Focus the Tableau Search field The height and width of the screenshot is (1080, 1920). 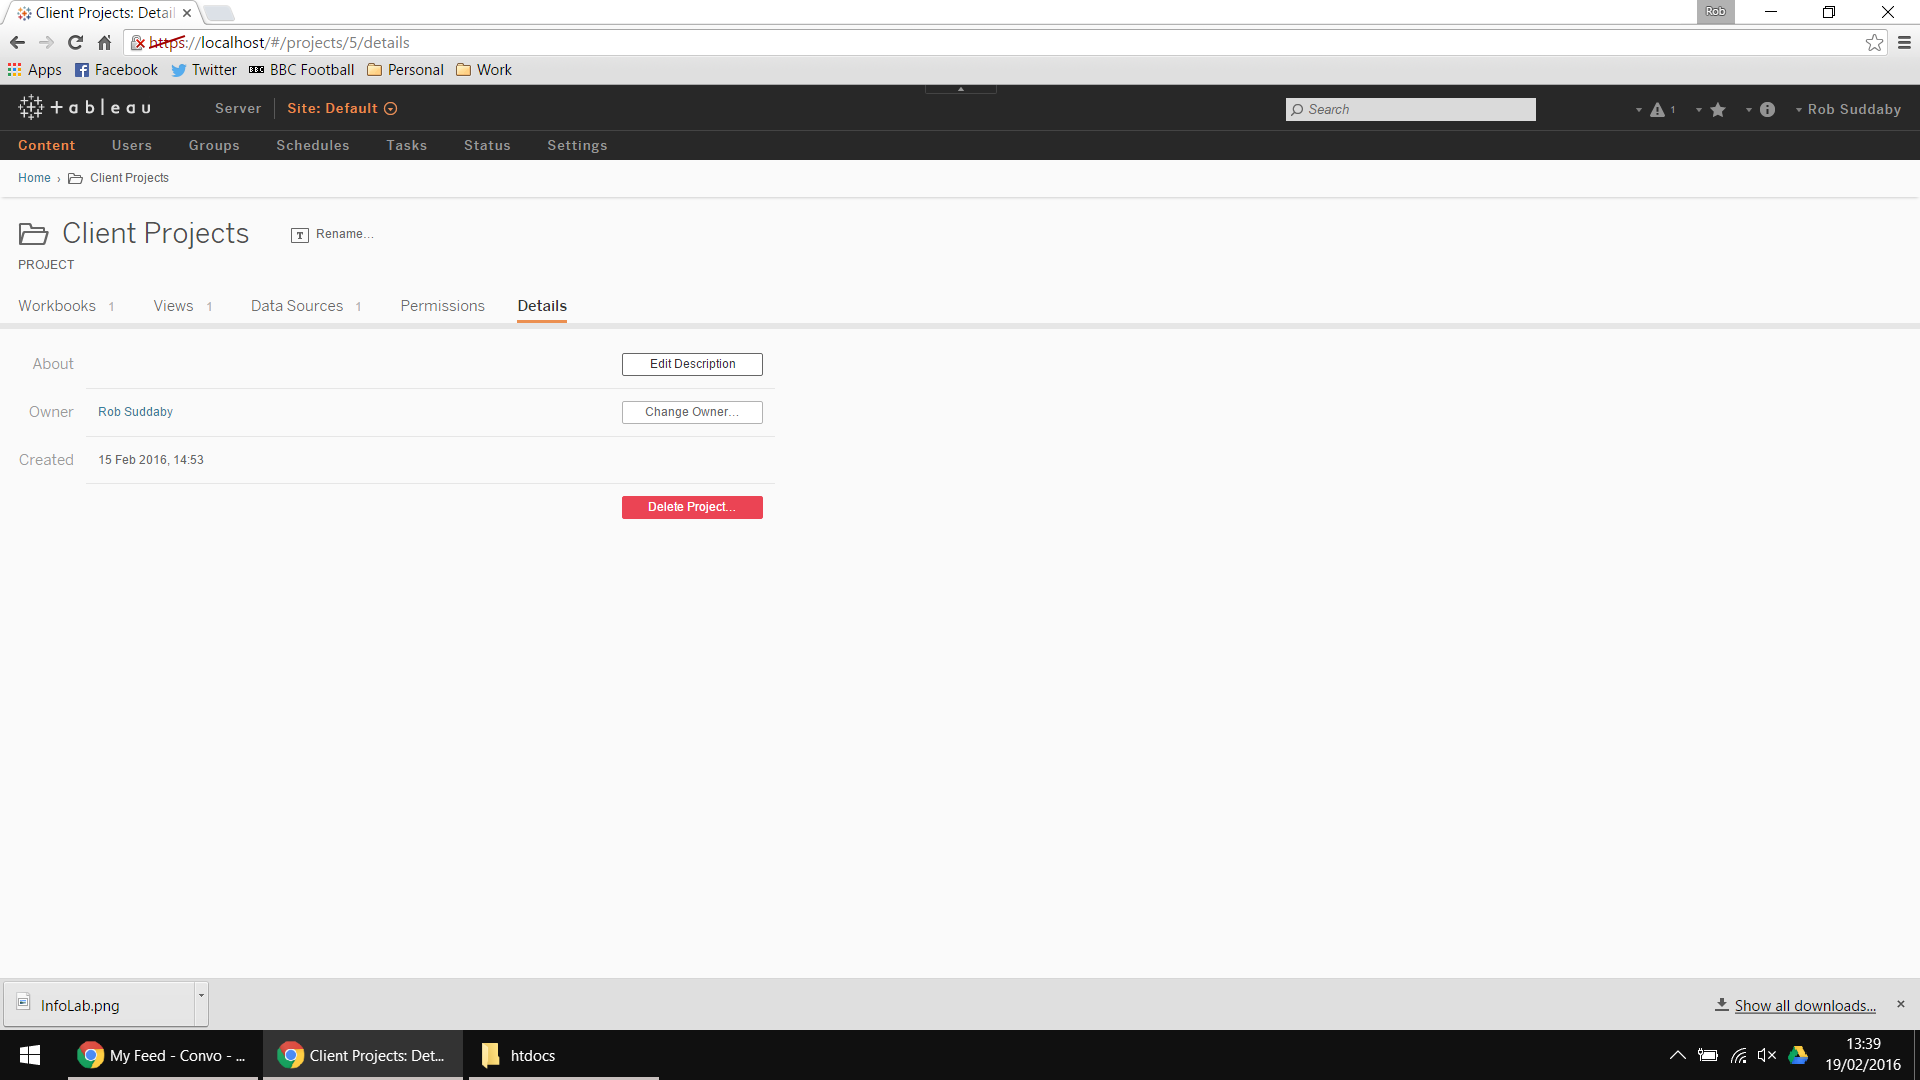pos(1410,110)
